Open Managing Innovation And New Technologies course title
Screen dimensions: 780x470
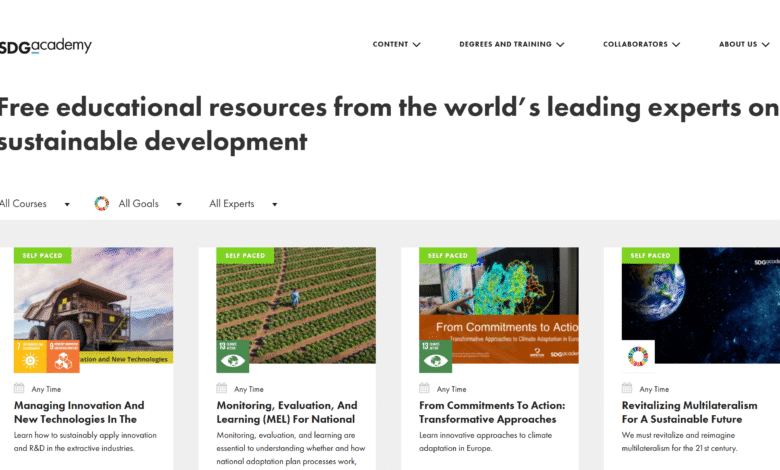79,412
